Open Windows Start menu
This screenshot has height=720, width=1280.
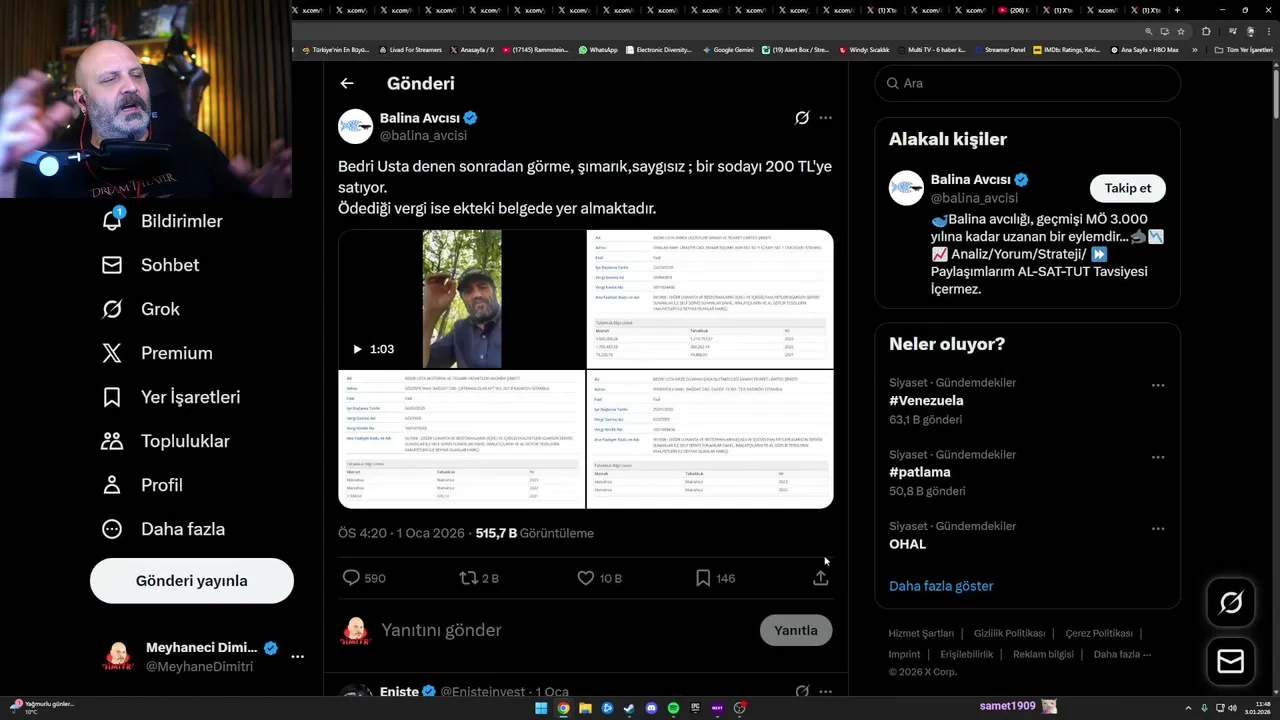pyautogui.click(x=541, y=708)
